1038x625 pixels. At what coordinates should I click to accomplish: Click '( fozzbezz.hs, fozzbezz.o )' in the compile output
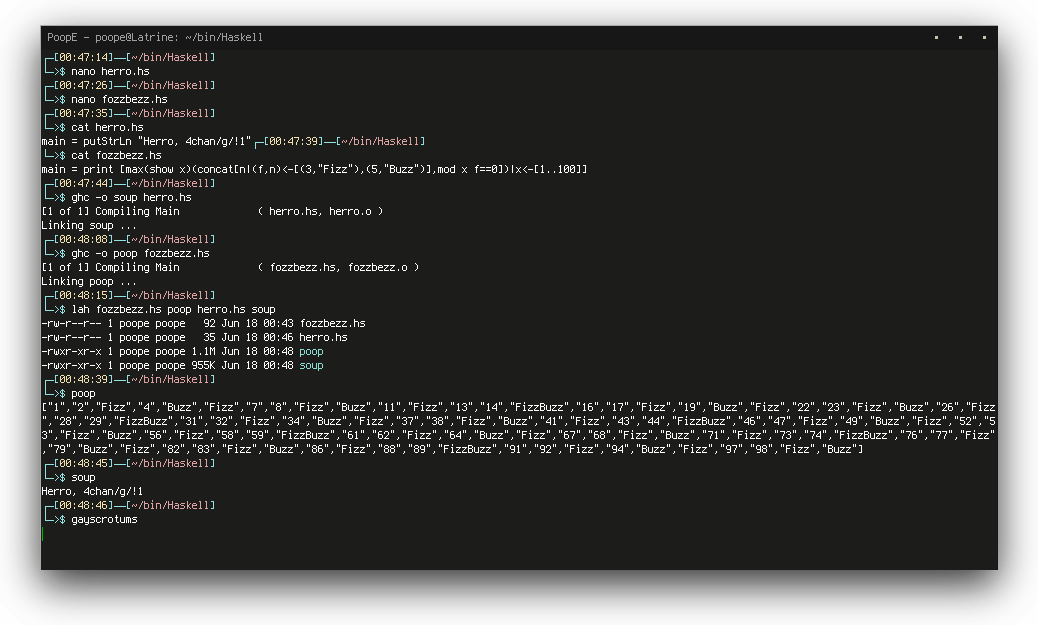338,267
